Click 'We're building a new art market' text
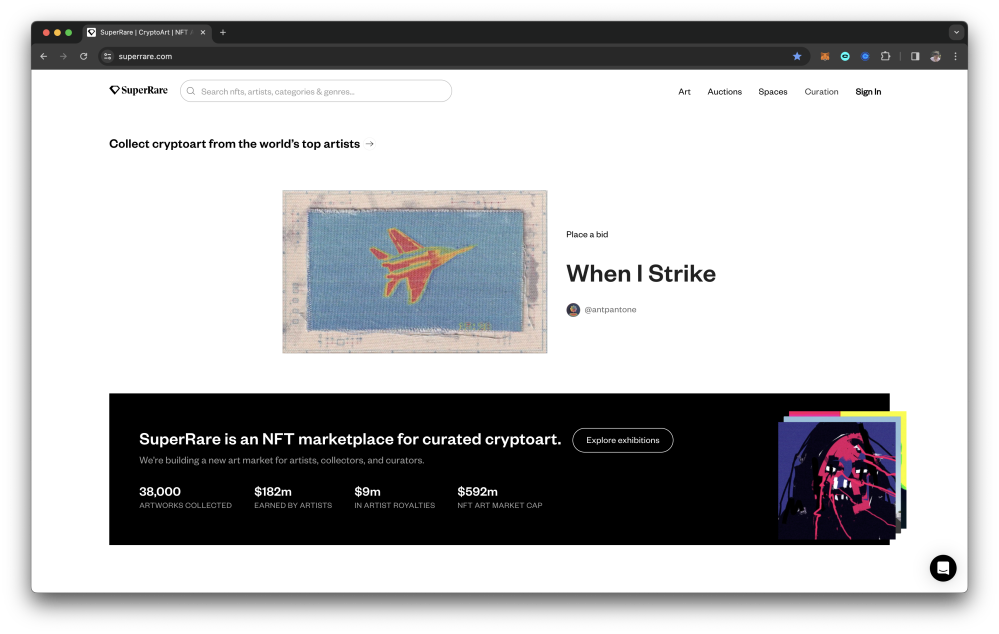 pyautogui.click(x=282, y=460)
